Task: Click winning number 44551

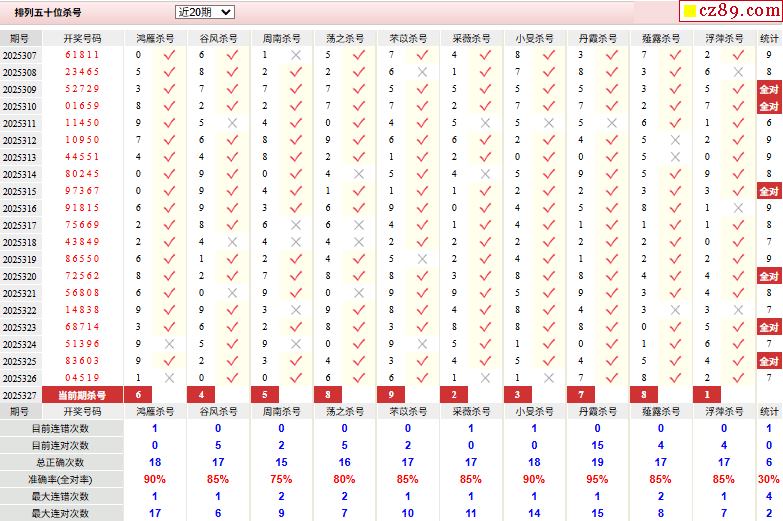Action: [x=82, y=157]
